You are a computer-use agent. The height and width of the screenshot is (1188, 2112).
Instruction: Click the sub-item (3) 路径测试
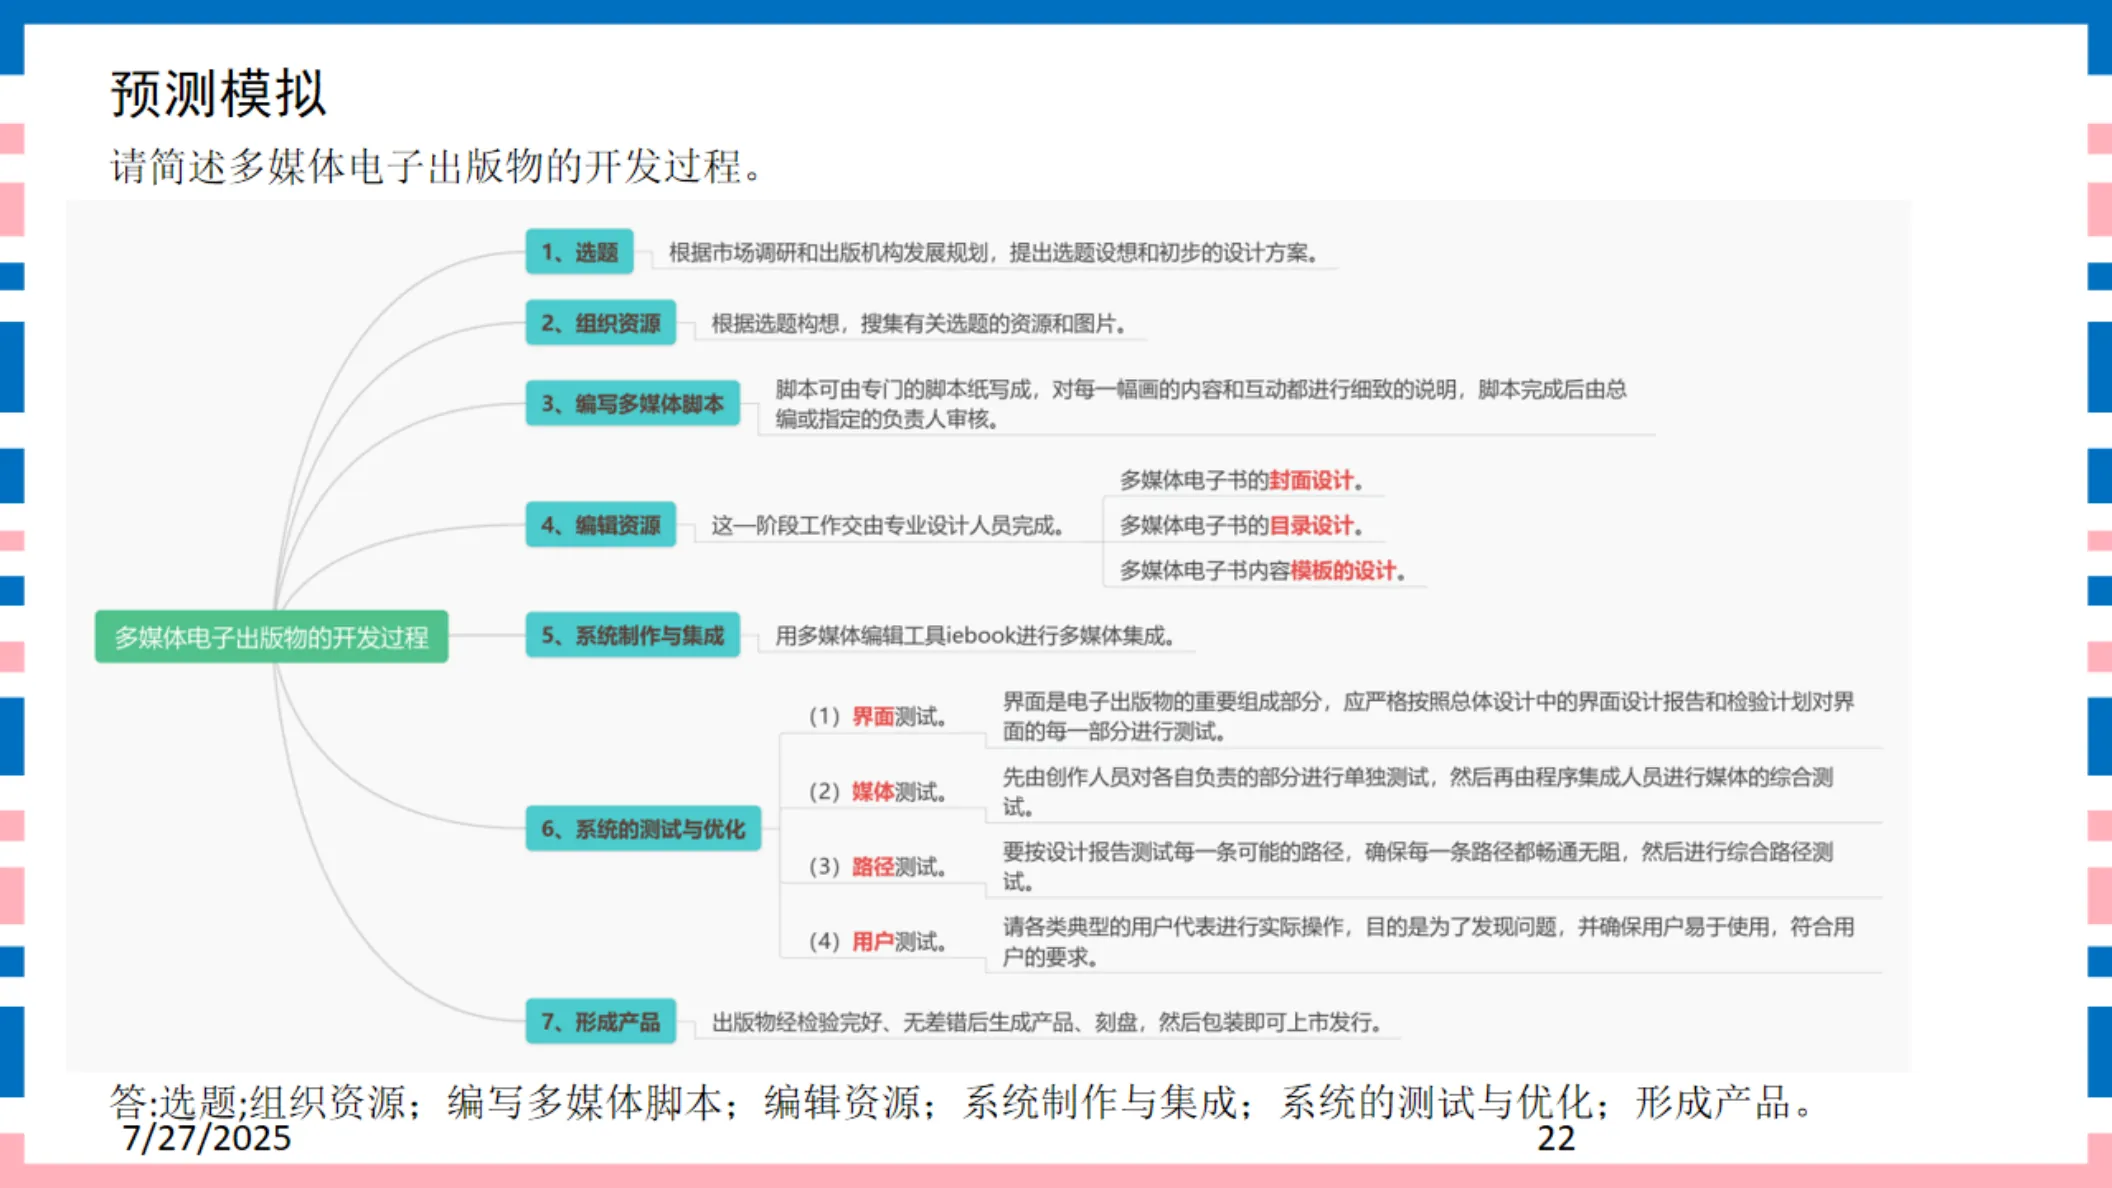[878, 867]
